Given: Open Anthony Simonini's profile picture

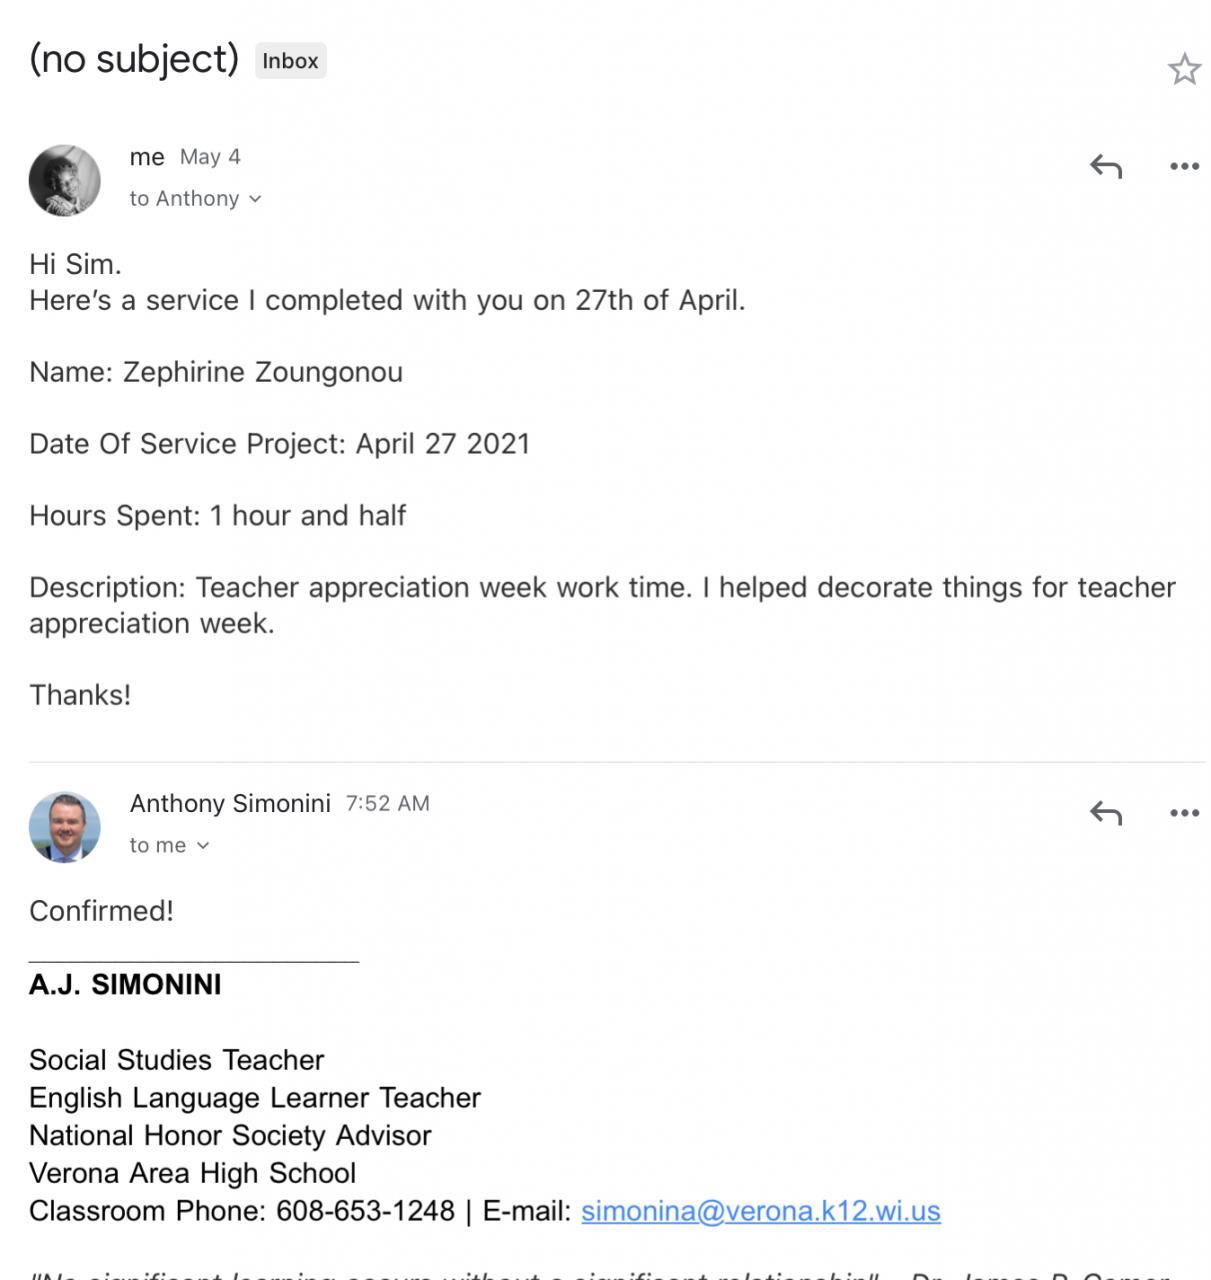Looking at the screenshot, I should tap(65, 827).
